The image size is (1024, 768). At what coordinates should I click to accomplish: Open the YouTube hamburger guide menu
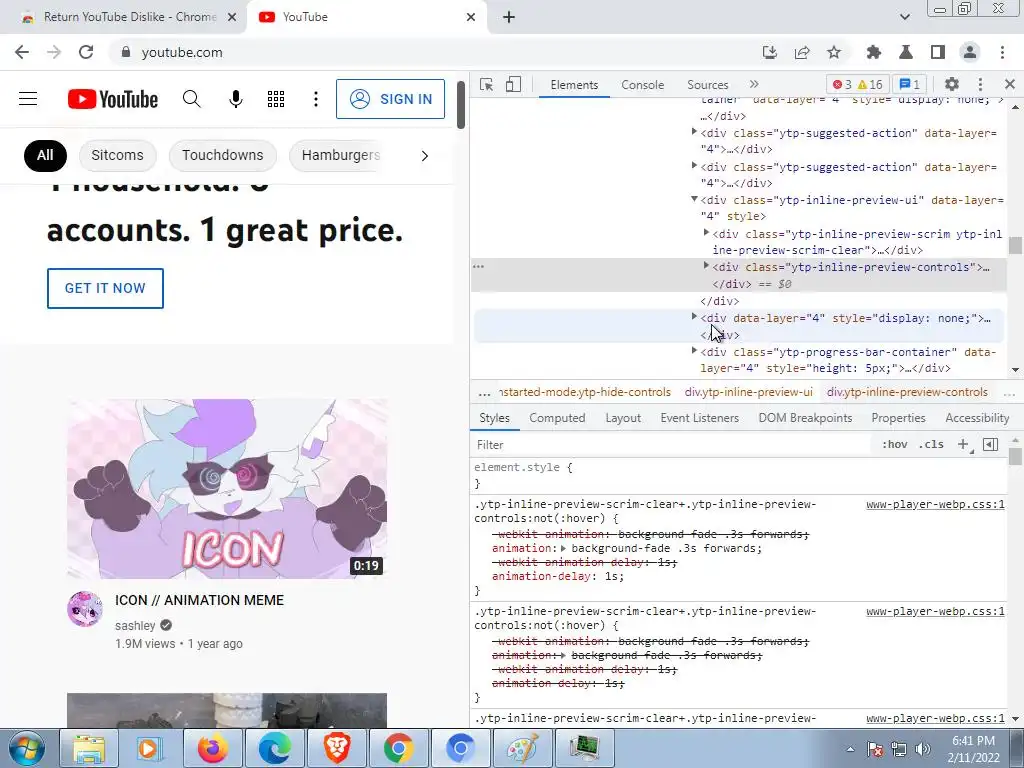pyautogui.click(x=28, y=99)
